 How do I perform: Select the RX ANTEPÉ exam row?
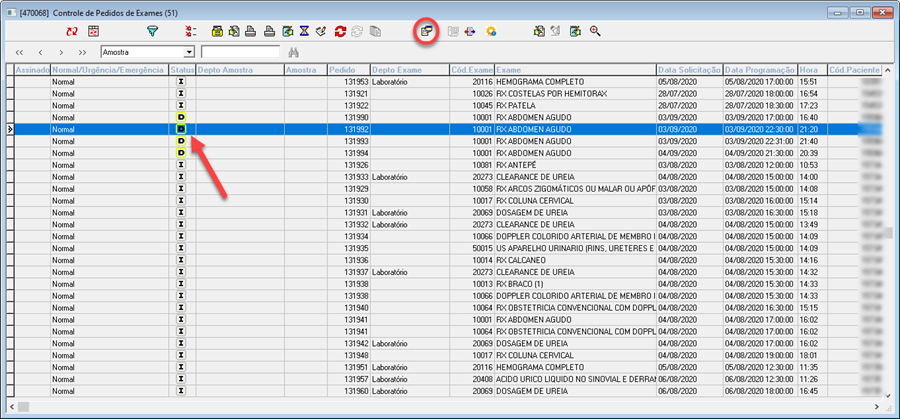[518, 165]
